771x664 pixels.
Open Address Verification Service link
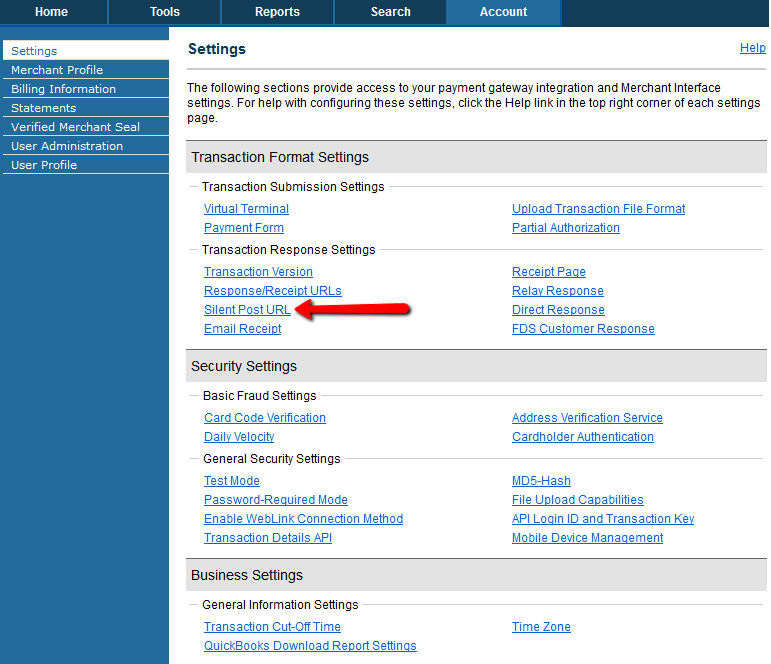[x=587, y=418]
